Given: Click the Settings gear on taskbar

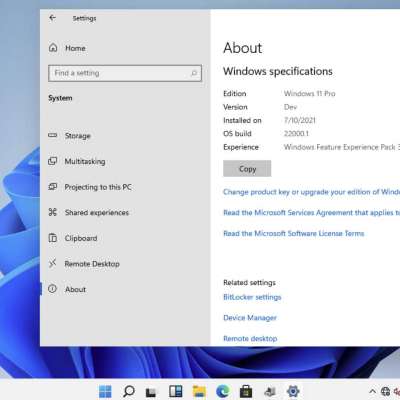Looking at the screenshot, I should (x=293, y=391).
